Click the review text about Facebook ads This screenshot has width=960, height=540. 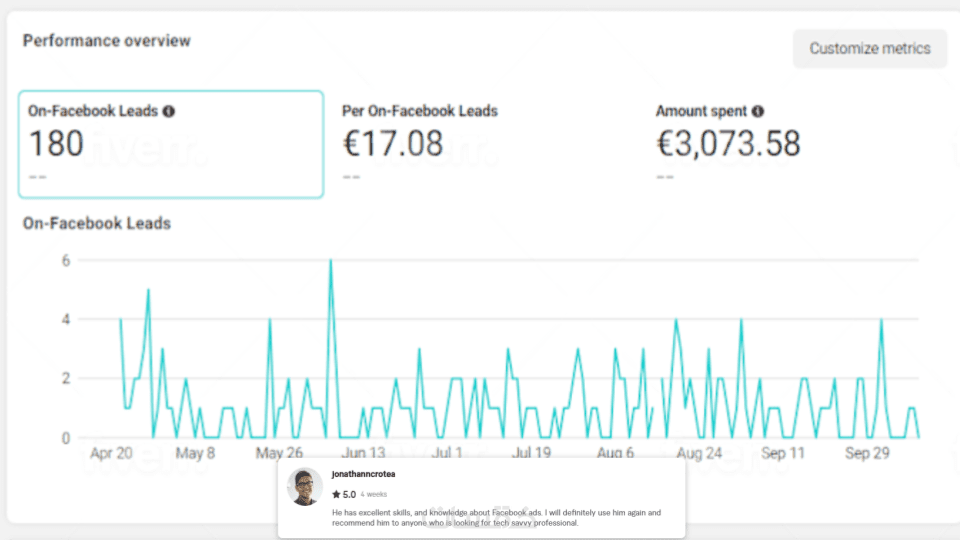point(496,517)
